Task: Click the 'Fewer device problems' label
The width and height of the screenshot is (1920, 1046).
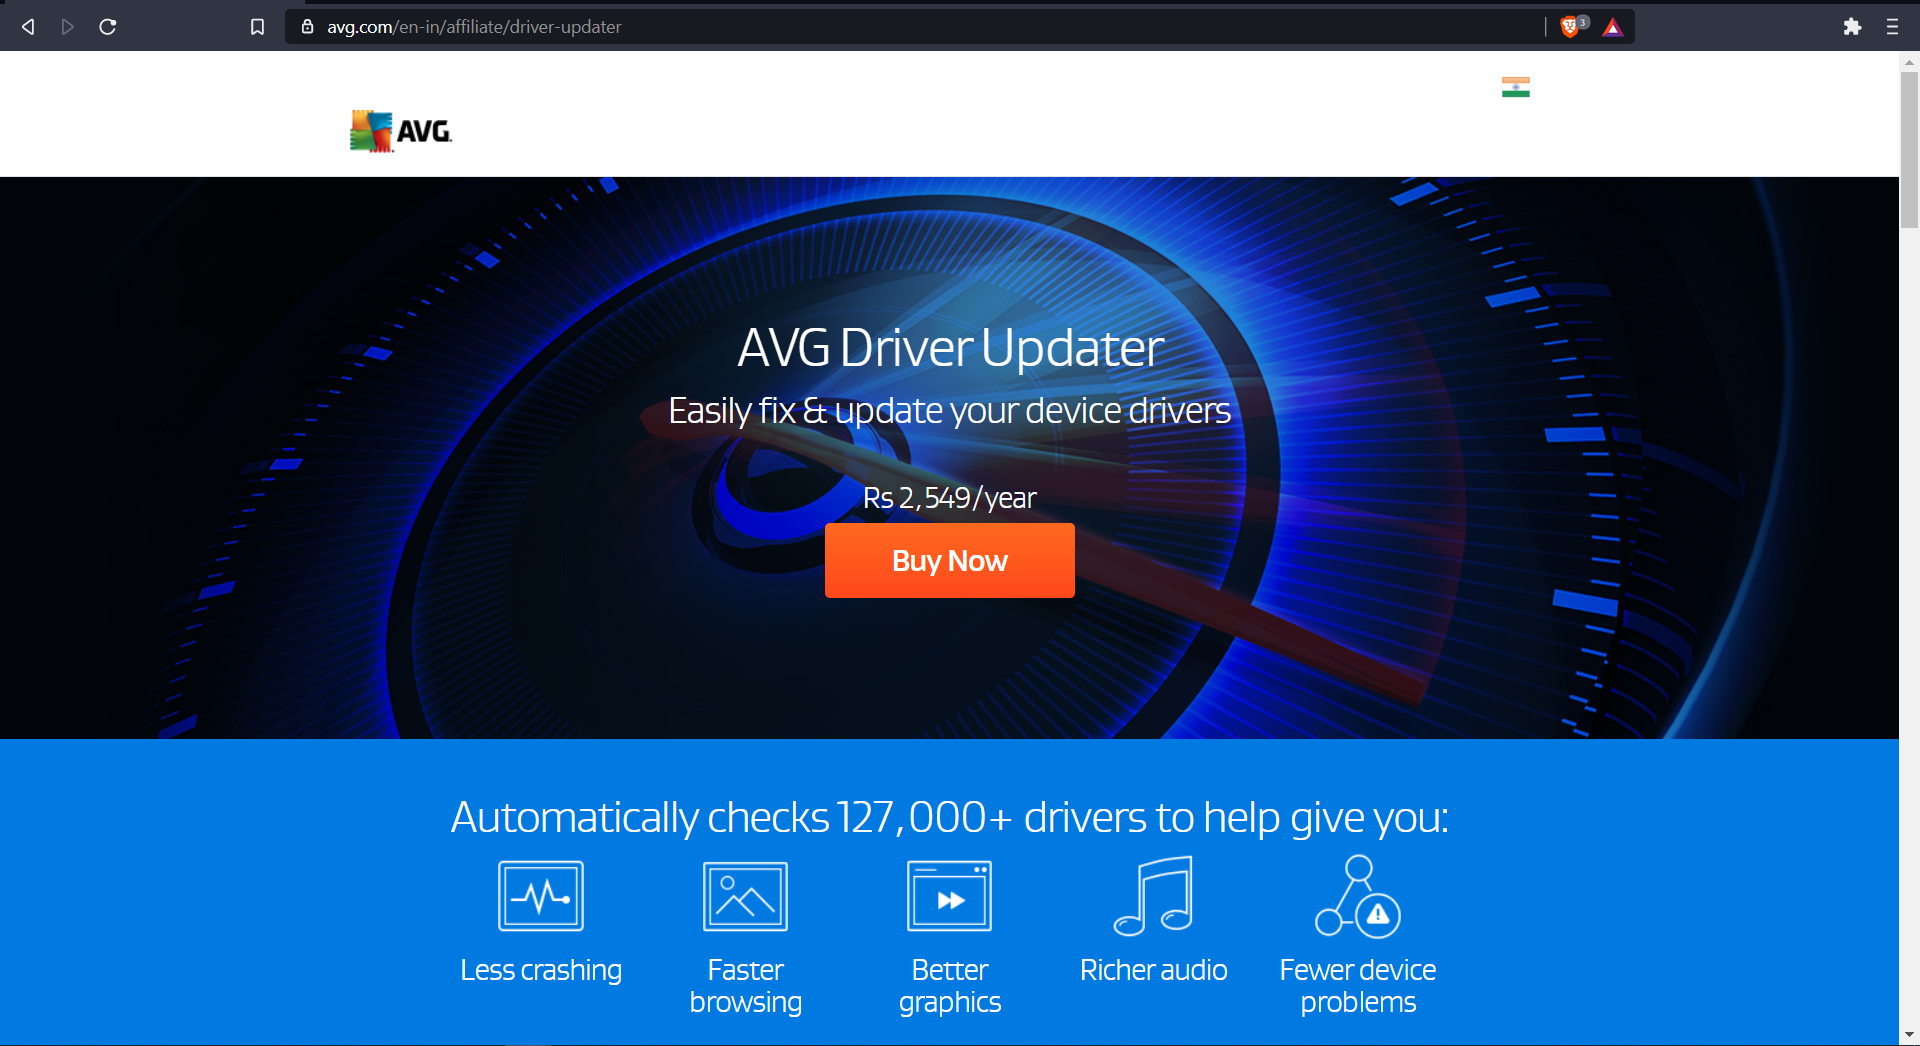Action: click(x=1358, y=986)
